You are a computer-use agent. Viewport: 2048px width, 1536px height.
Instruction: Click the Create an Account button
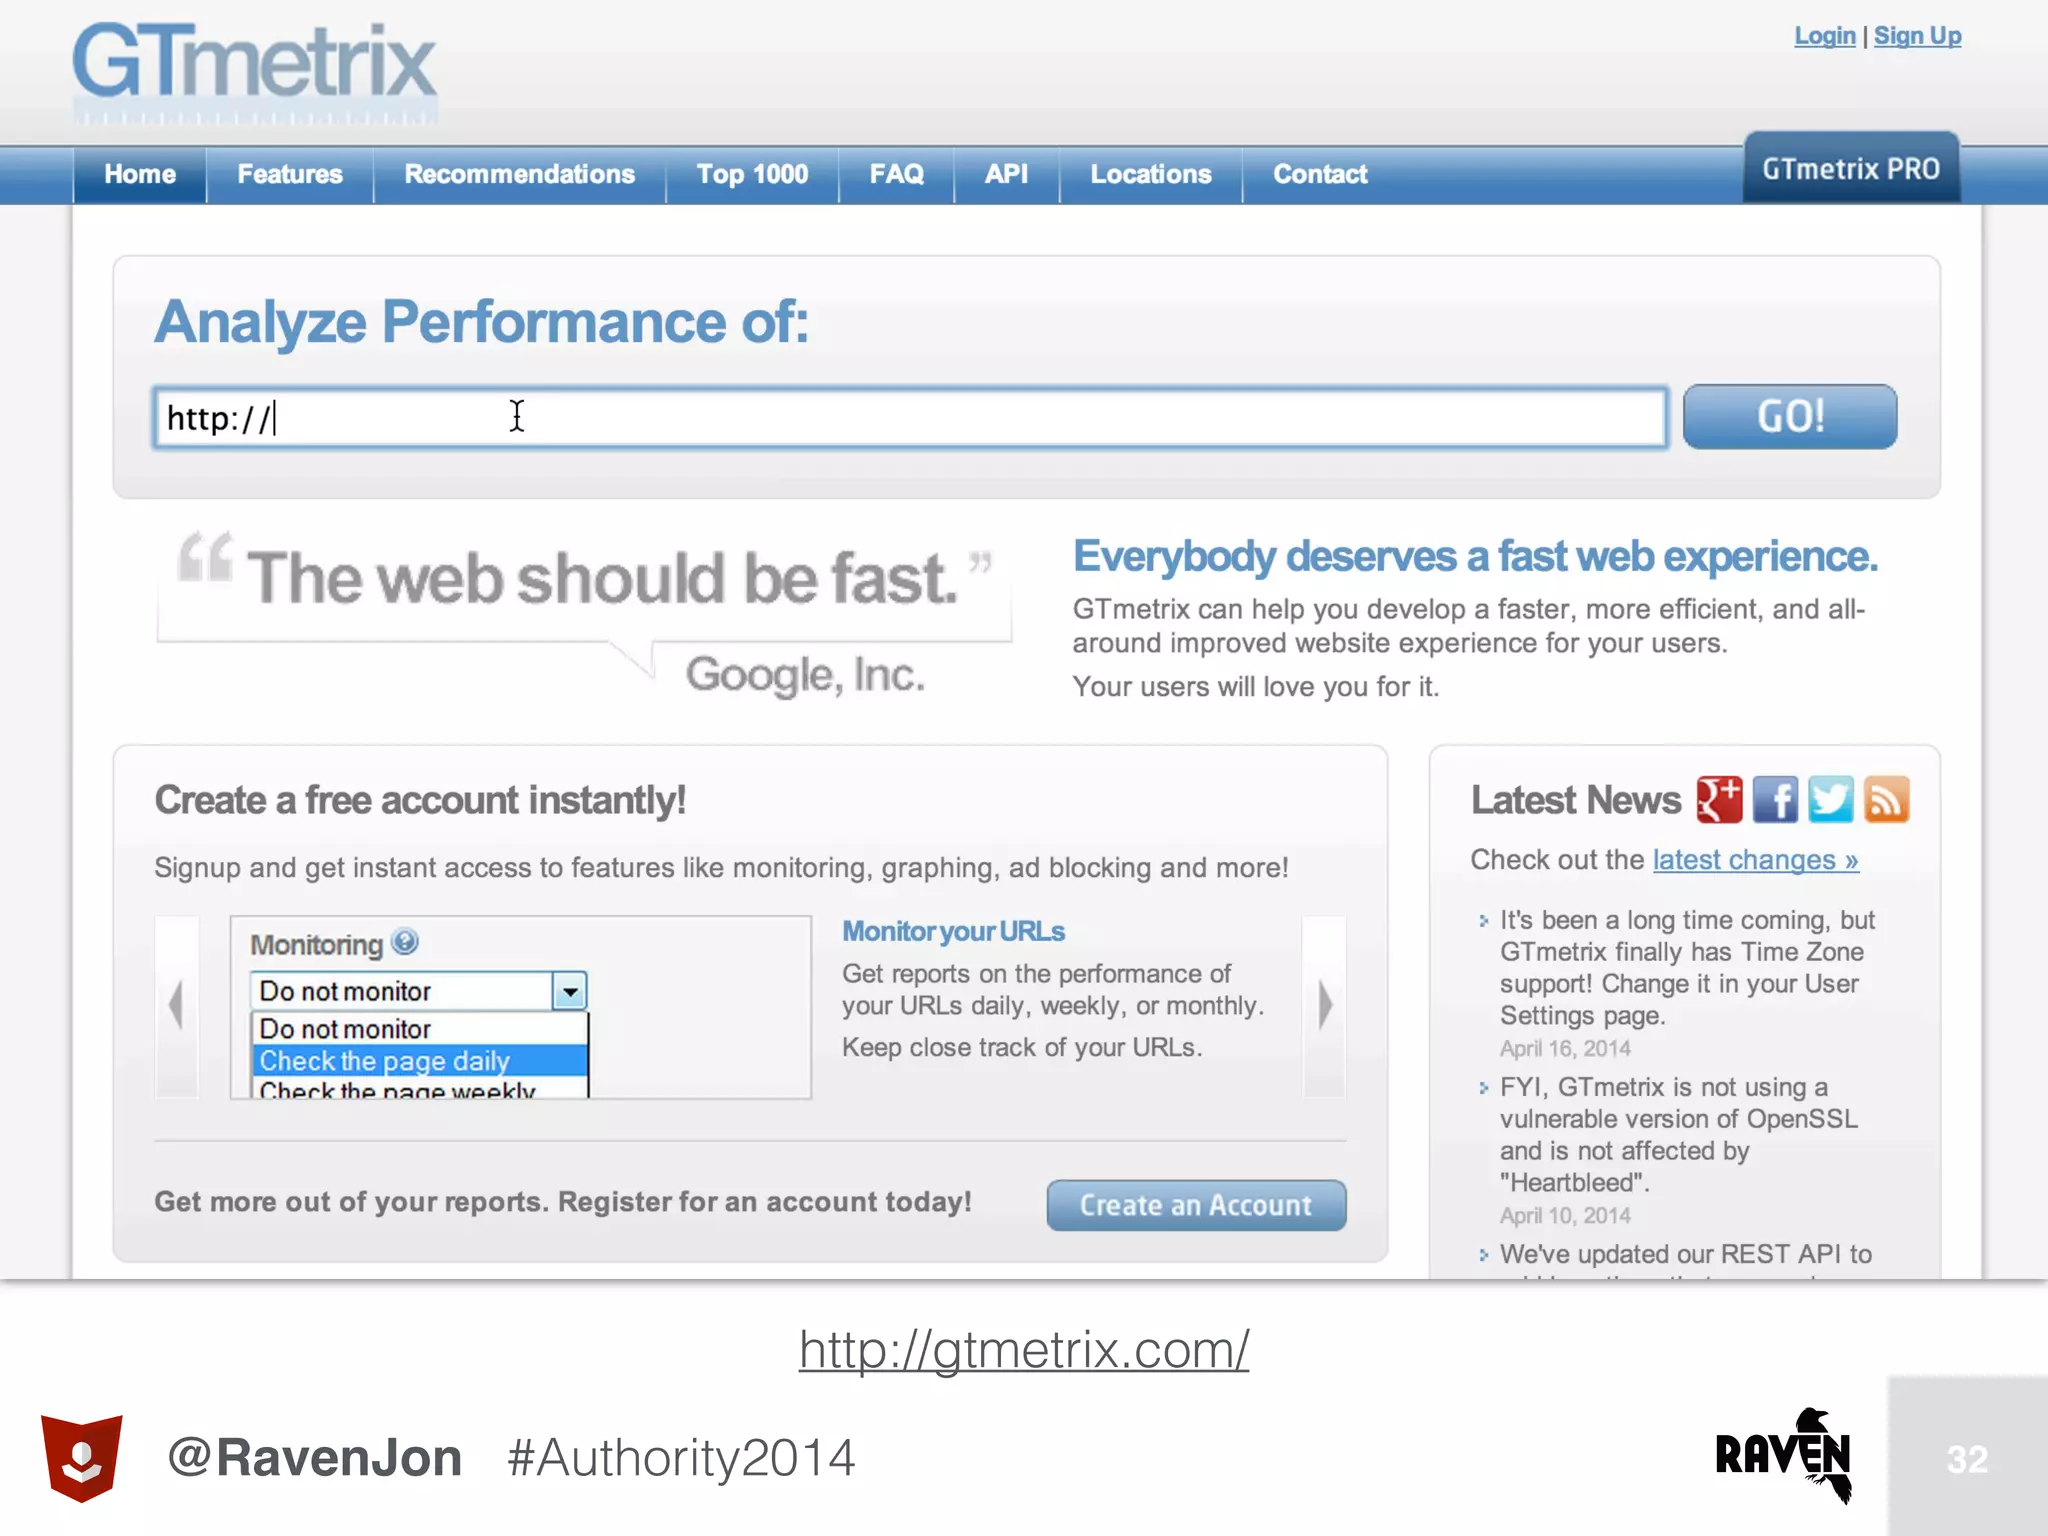[x=1196, y=1205]
